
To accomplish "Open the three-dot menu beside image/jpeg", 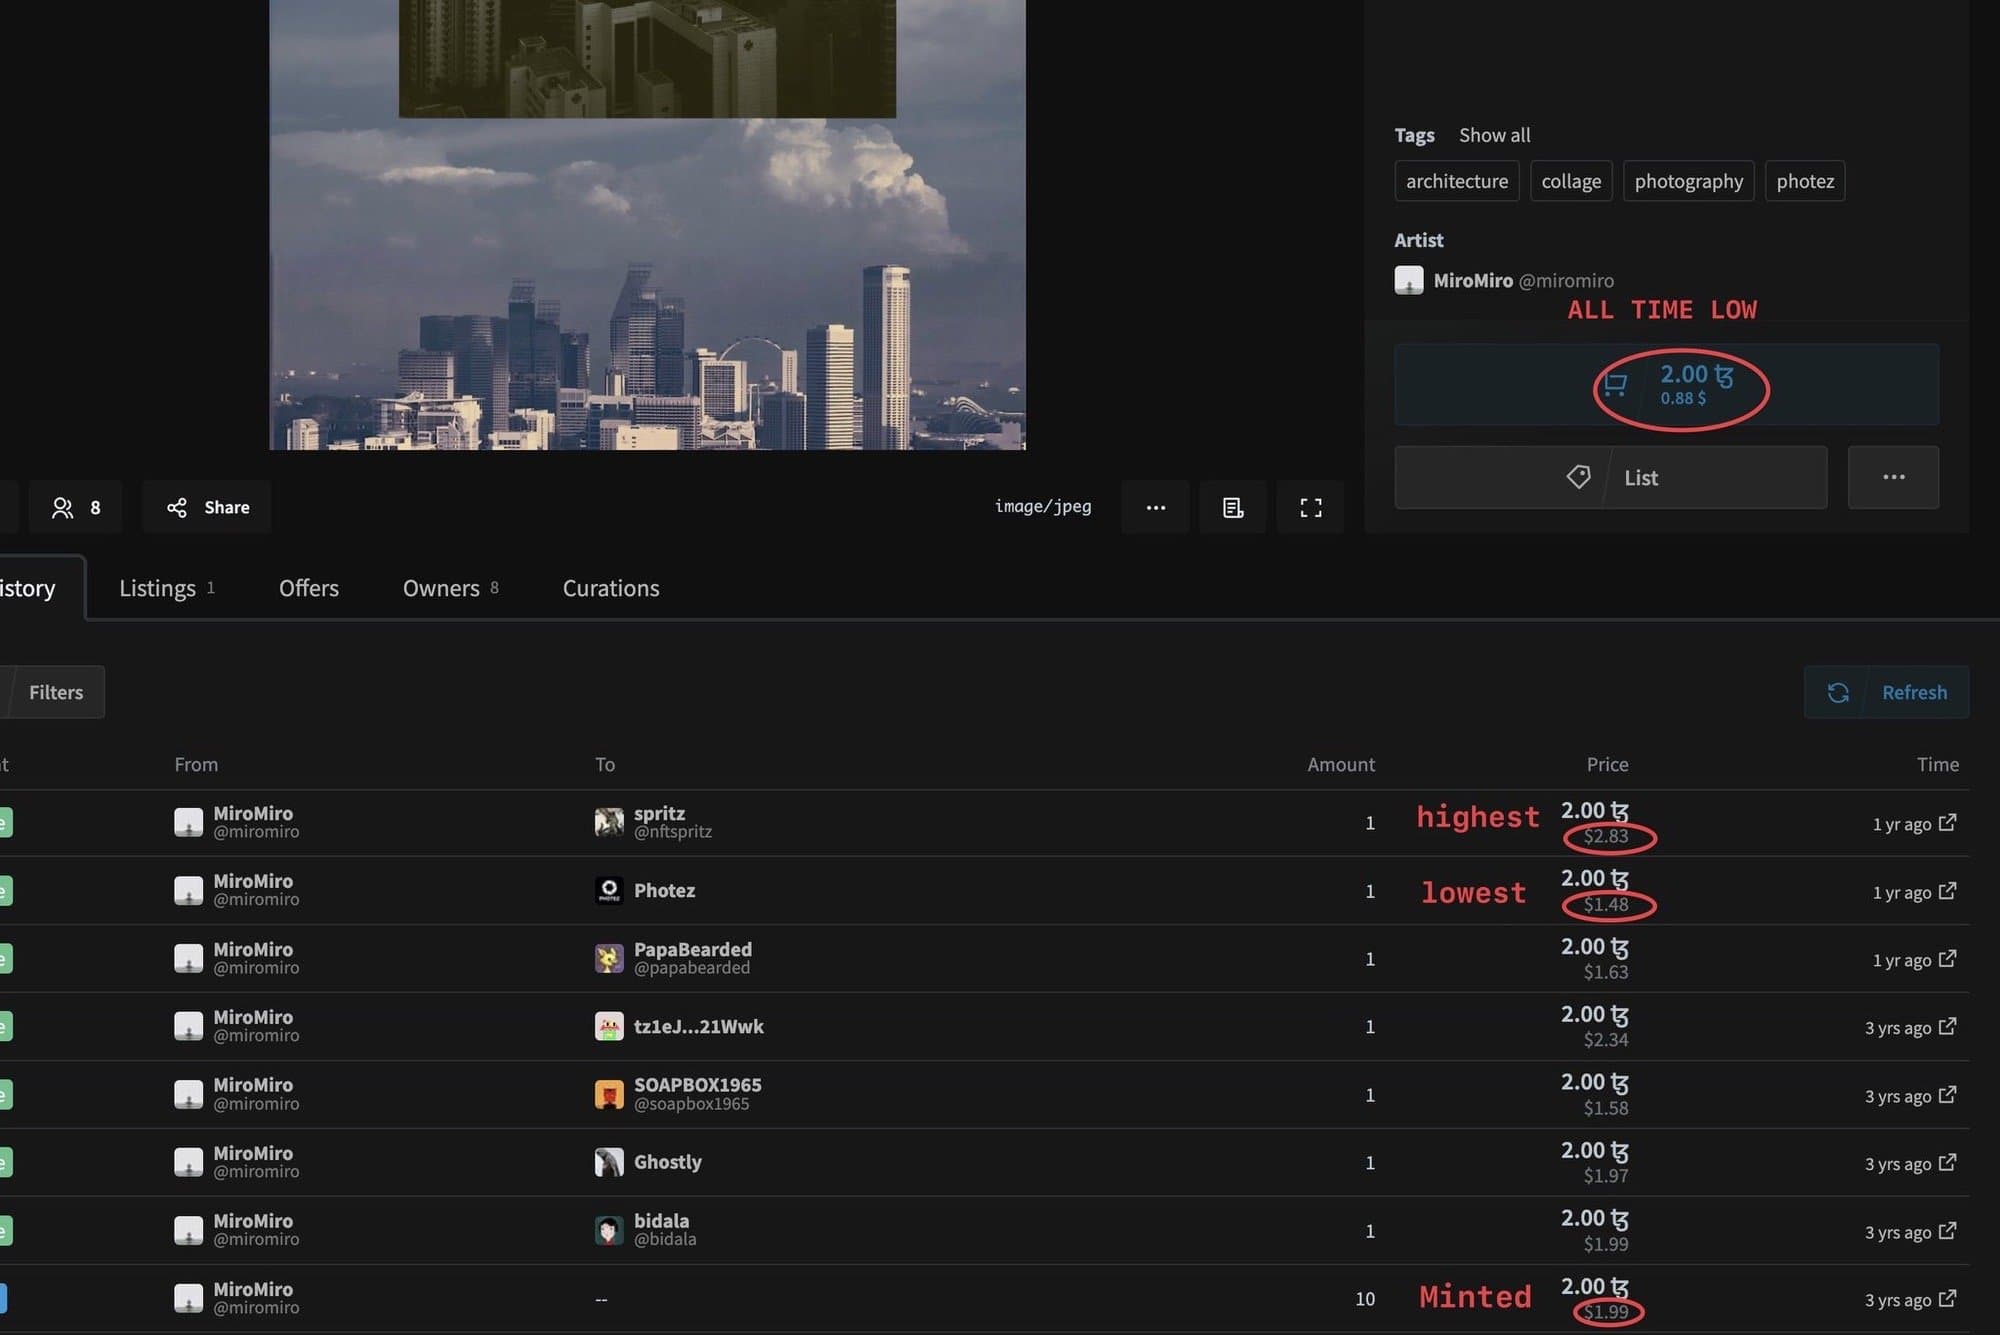I will click(1155, 508).
